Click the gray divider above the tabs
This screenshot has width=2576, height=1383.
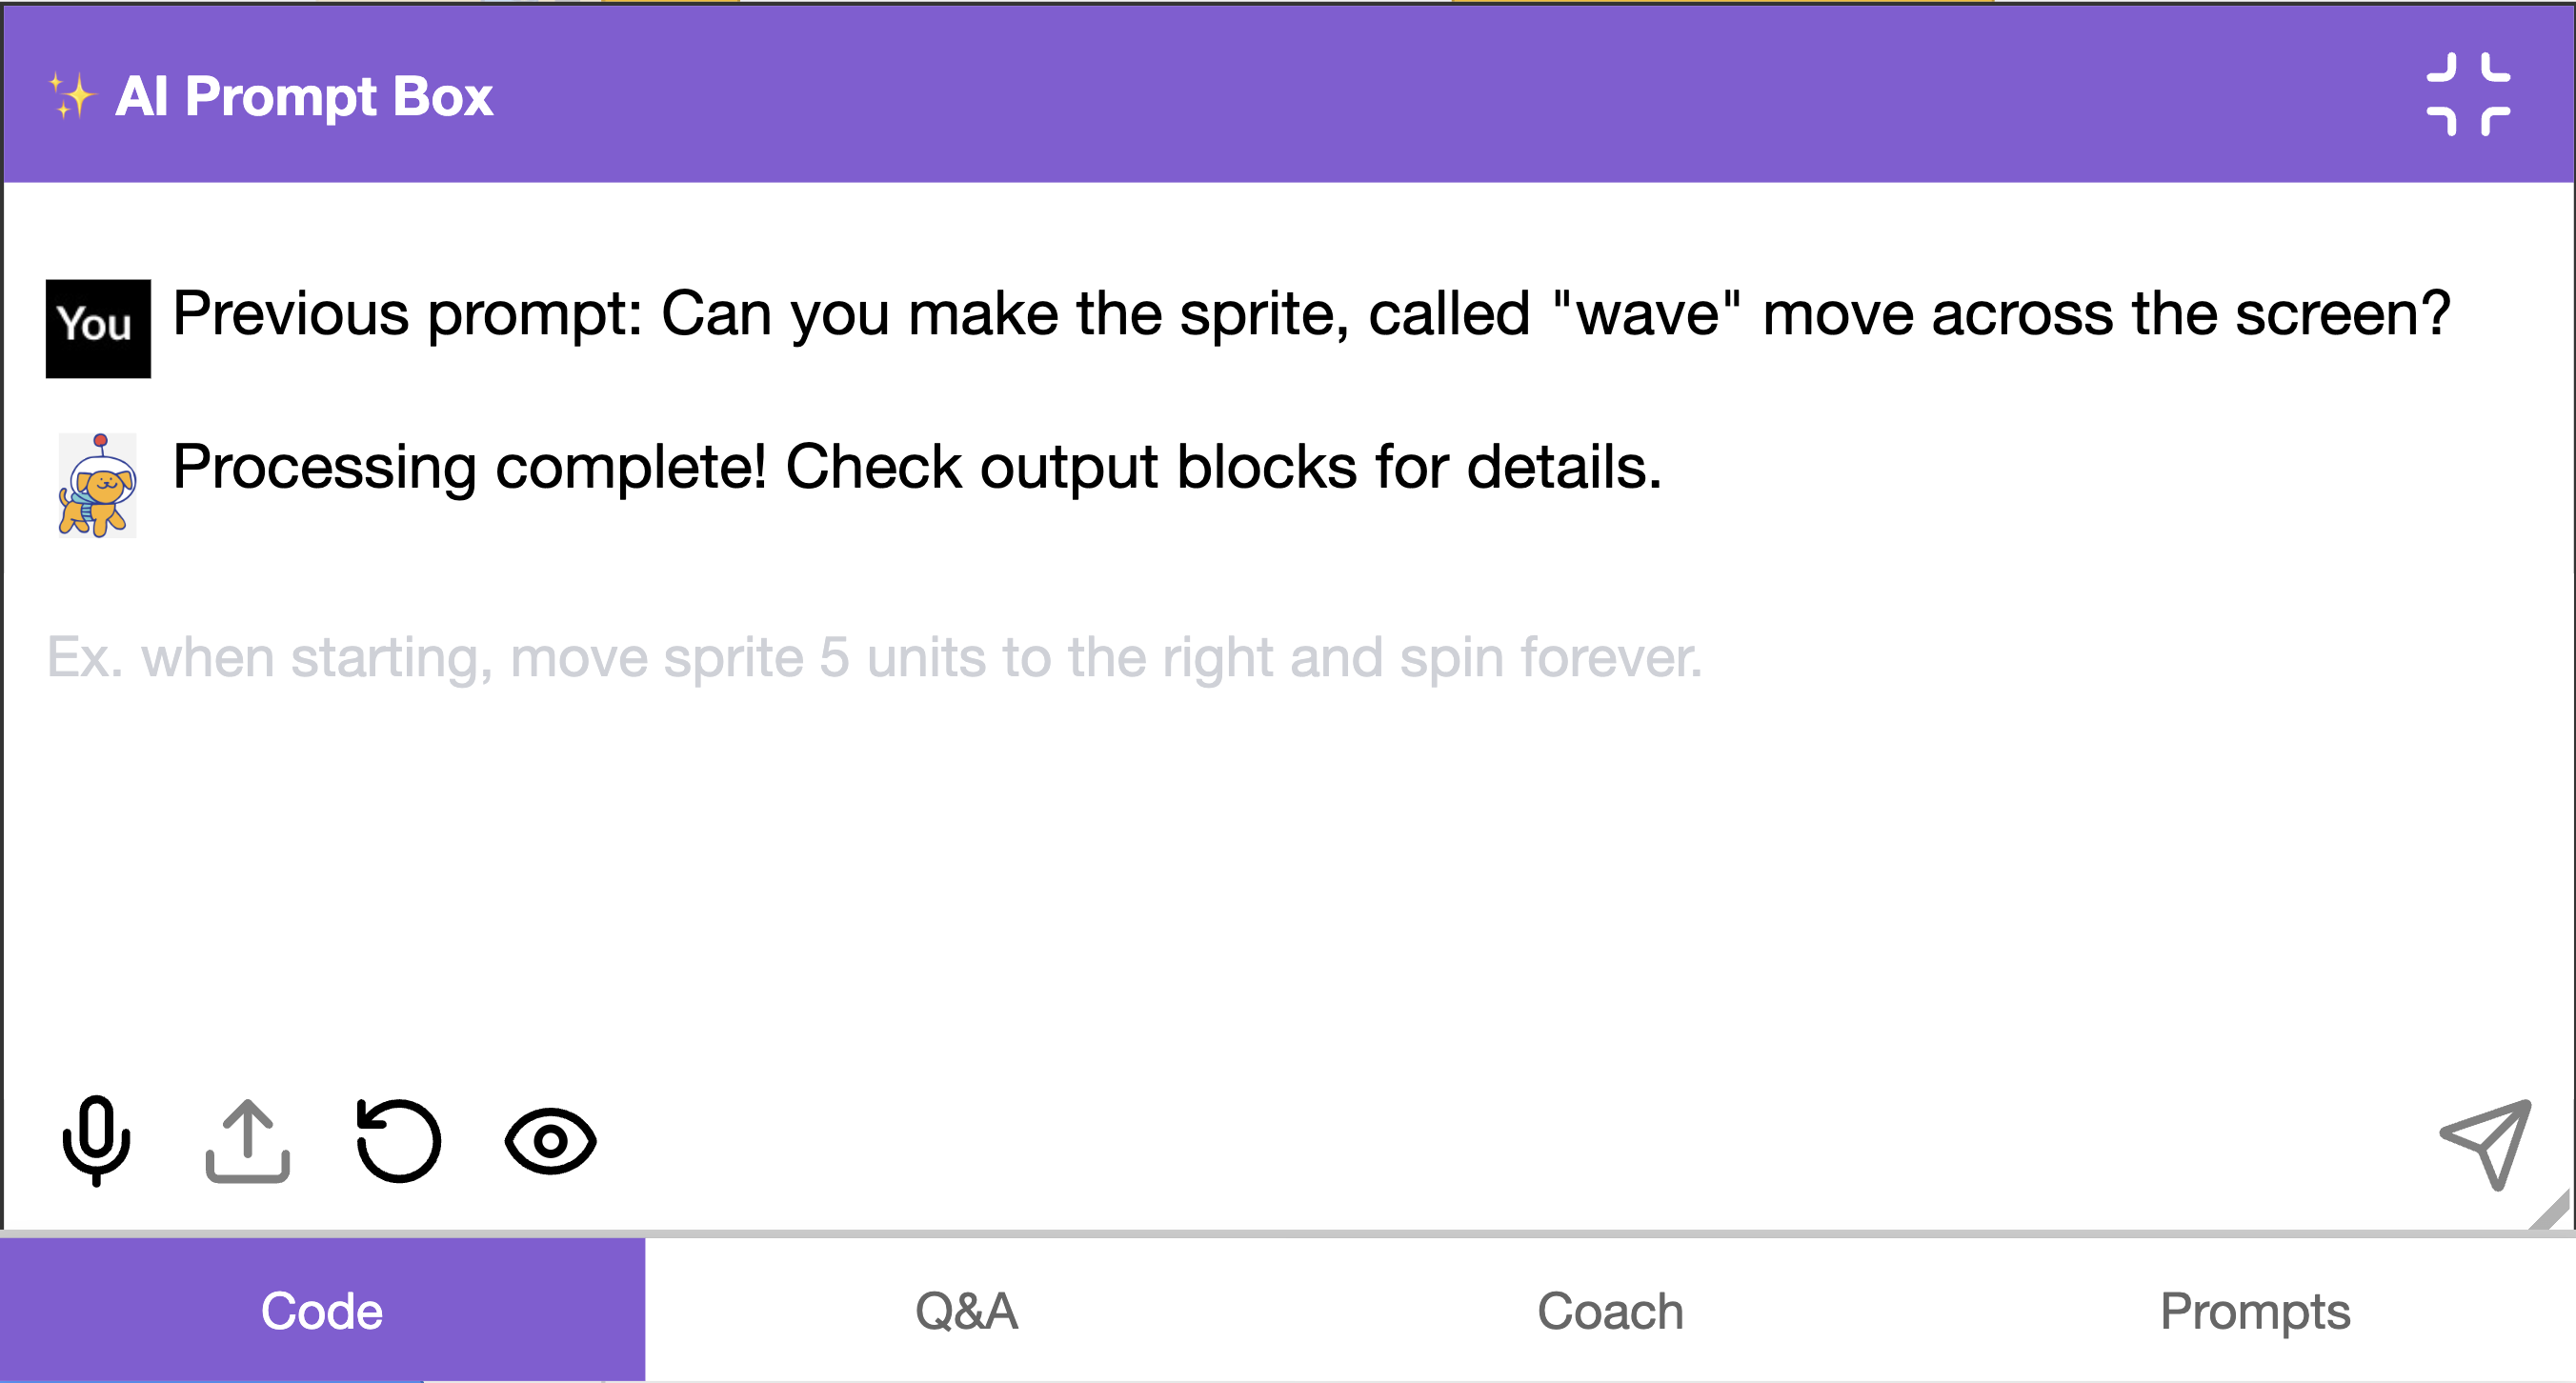point(1288,1234)
